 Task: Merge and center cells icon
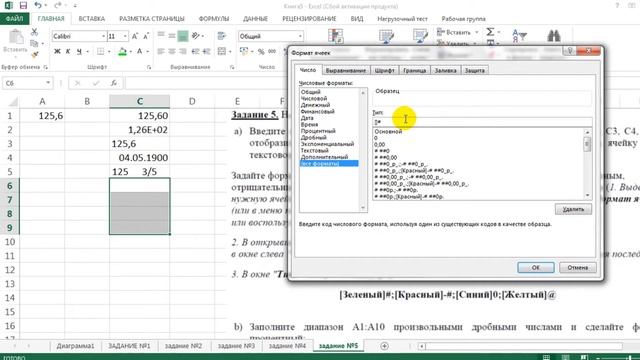pos(222,51)
